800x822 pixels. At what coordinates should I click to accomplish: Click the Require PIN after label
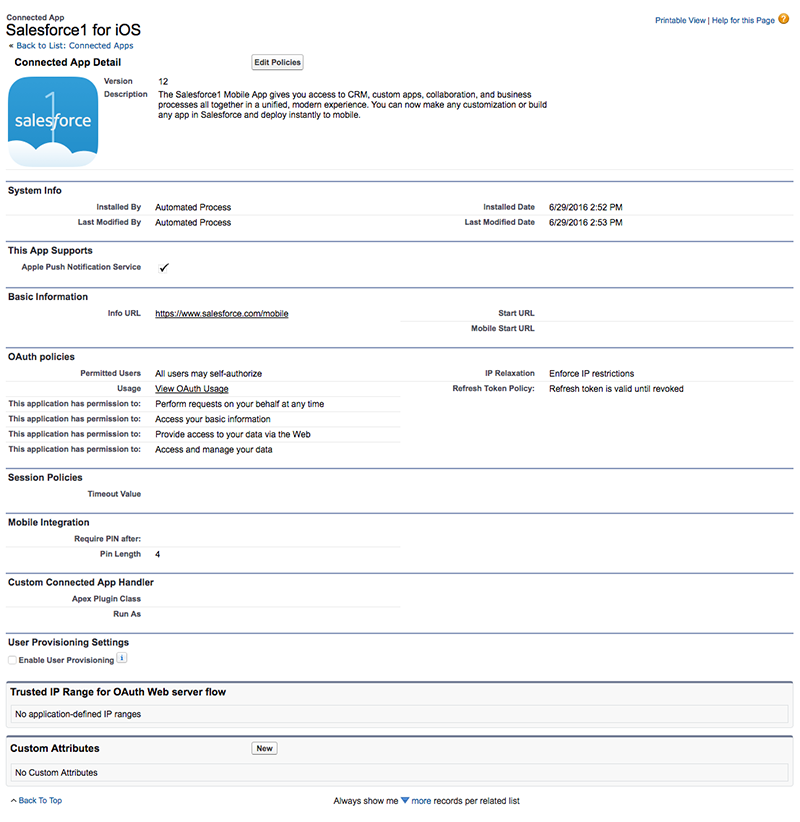coord(107,539)
